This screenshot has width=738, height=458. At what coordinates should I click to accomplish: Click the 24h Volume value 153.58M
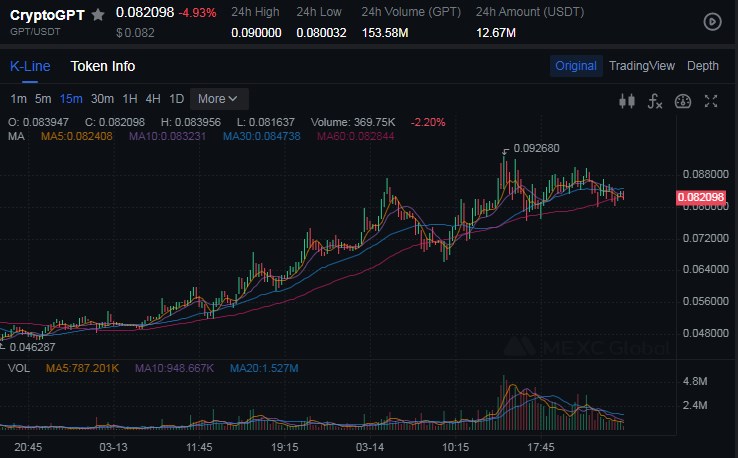pos(385,33)
